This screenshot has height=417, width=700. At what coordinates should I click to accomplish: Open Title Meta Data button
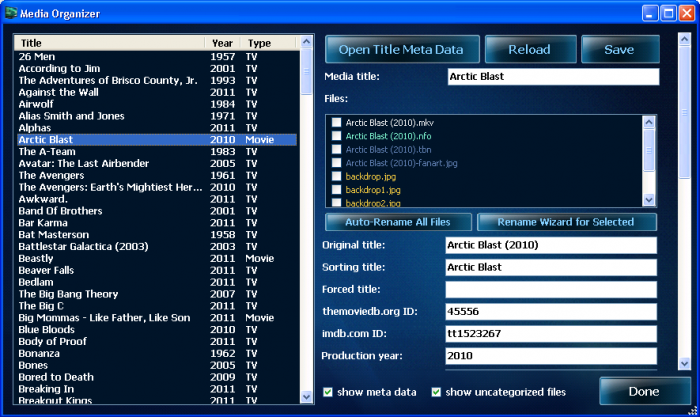pos(402,49)
